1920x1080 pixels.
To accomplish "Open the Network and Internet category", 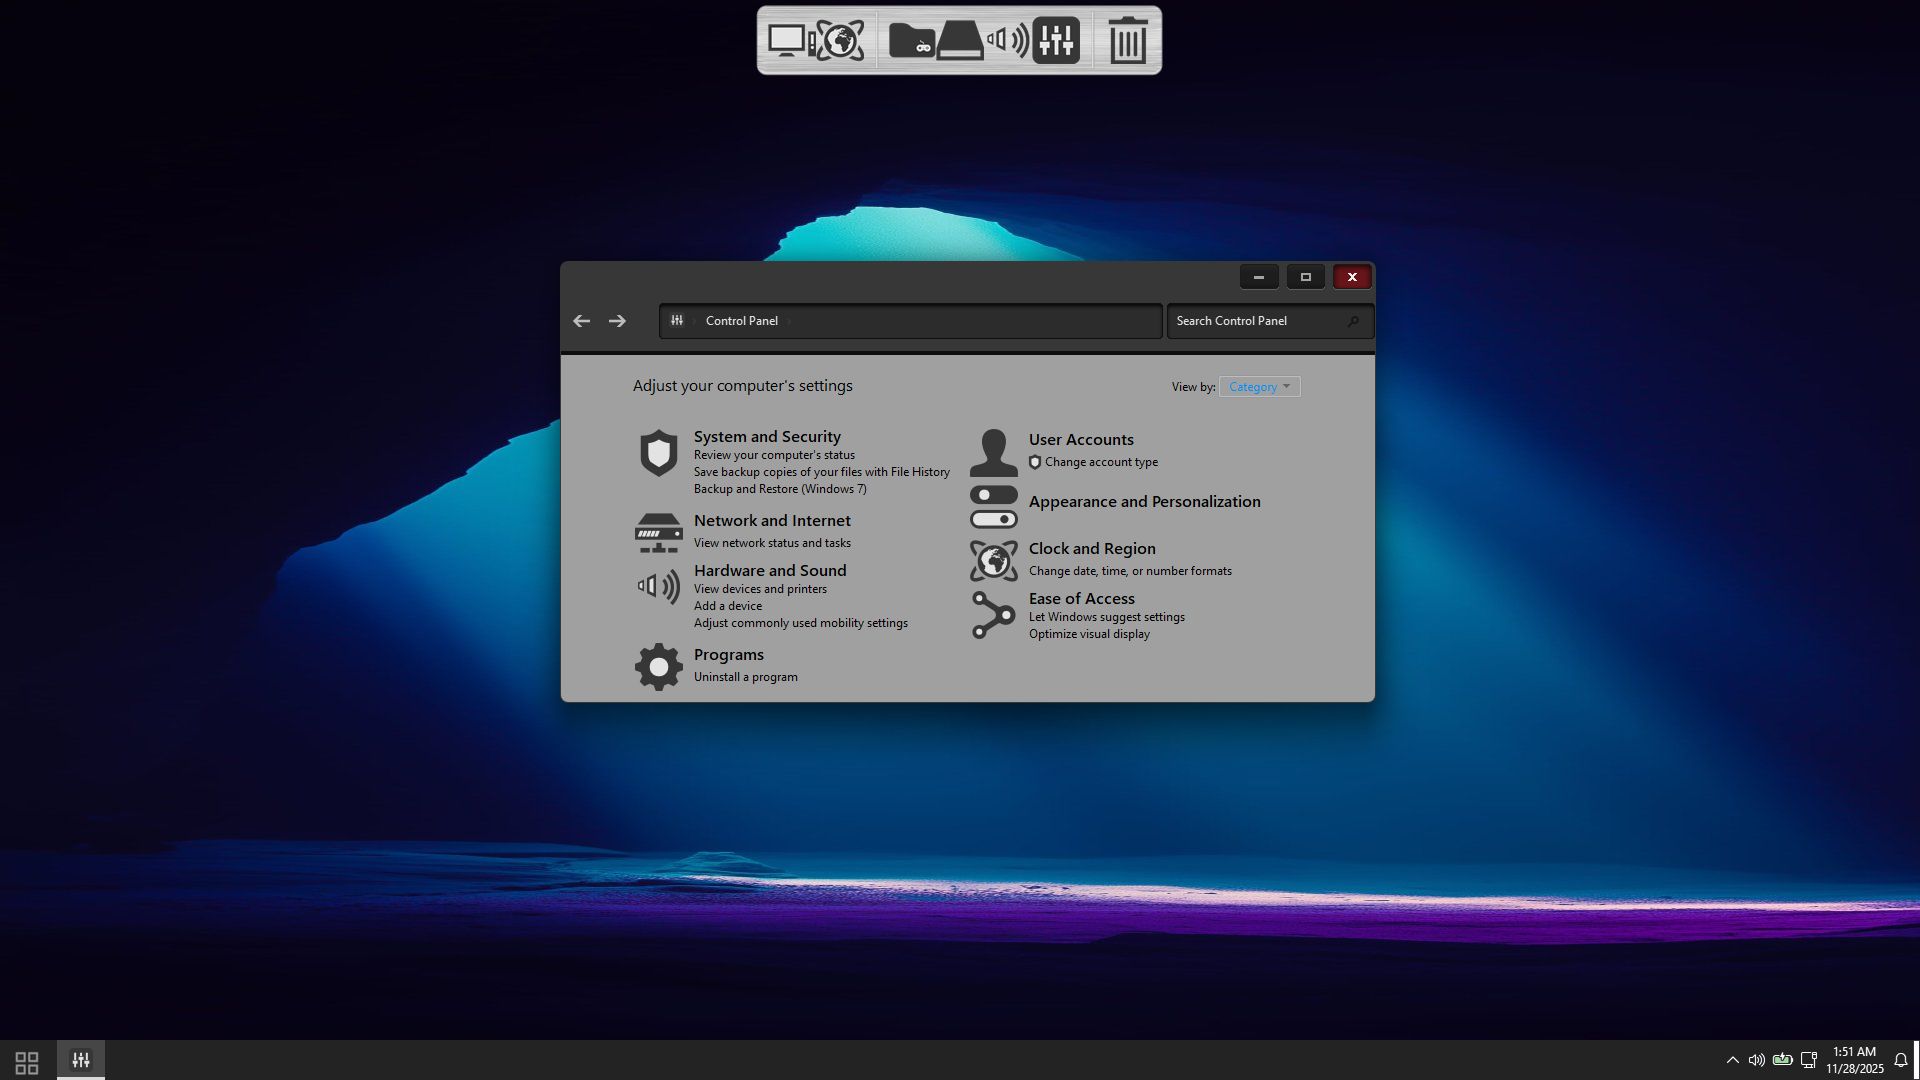I will (x=771, y=521).
